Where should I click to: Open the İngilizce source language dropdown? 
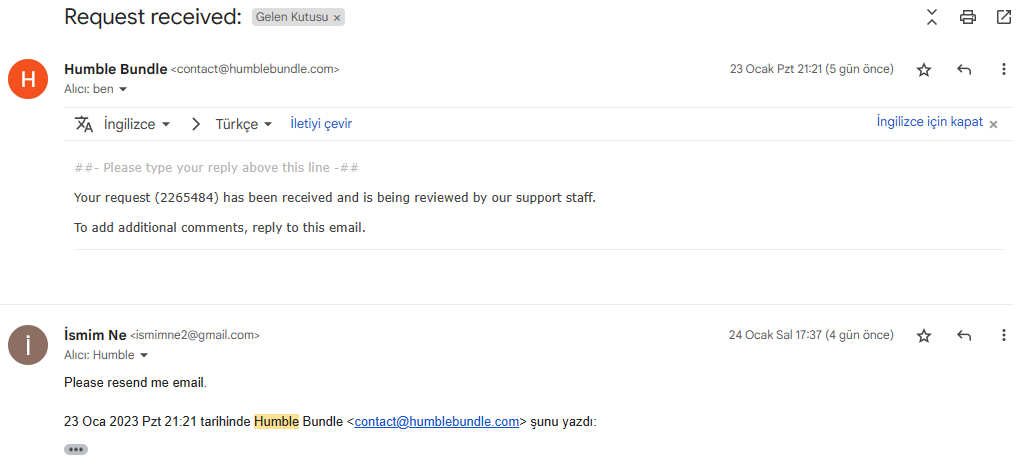tap(137, 124)
